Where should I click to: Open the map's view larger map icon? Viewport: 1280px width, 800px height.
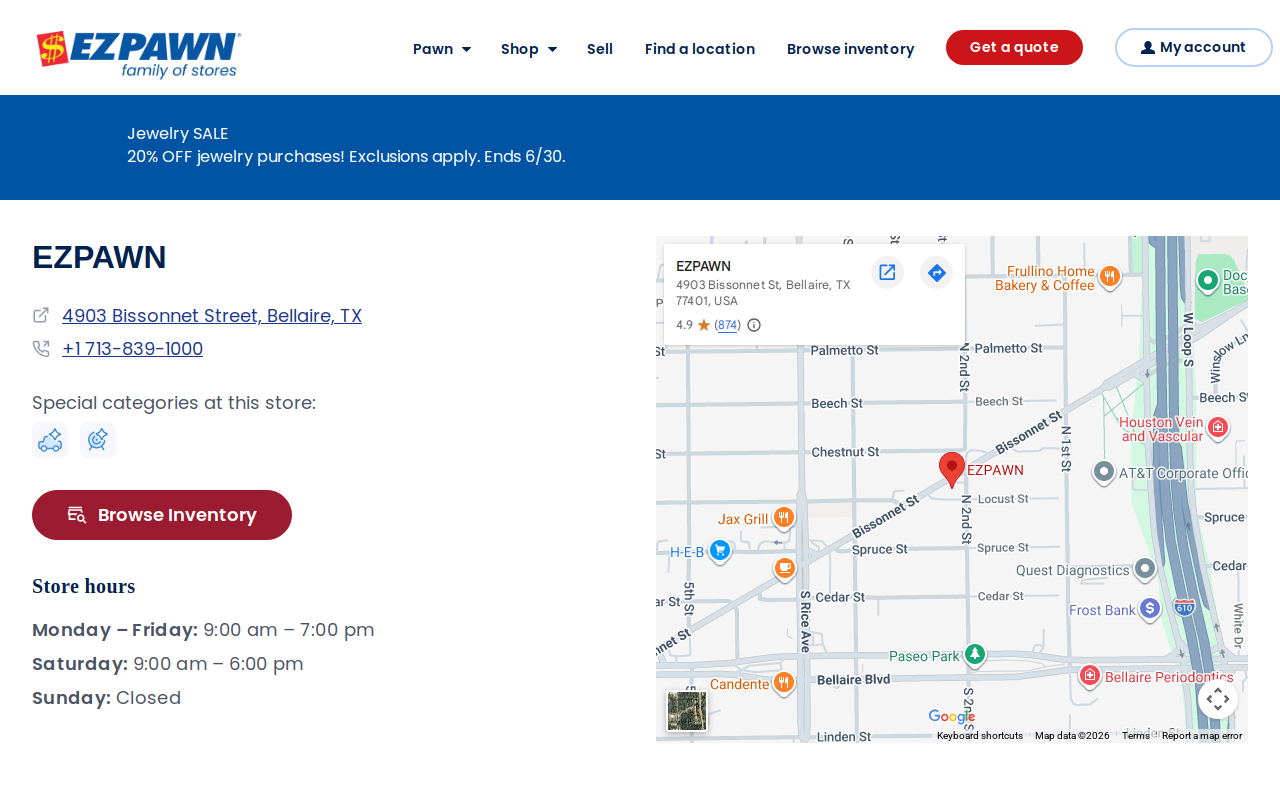(887, 272)
